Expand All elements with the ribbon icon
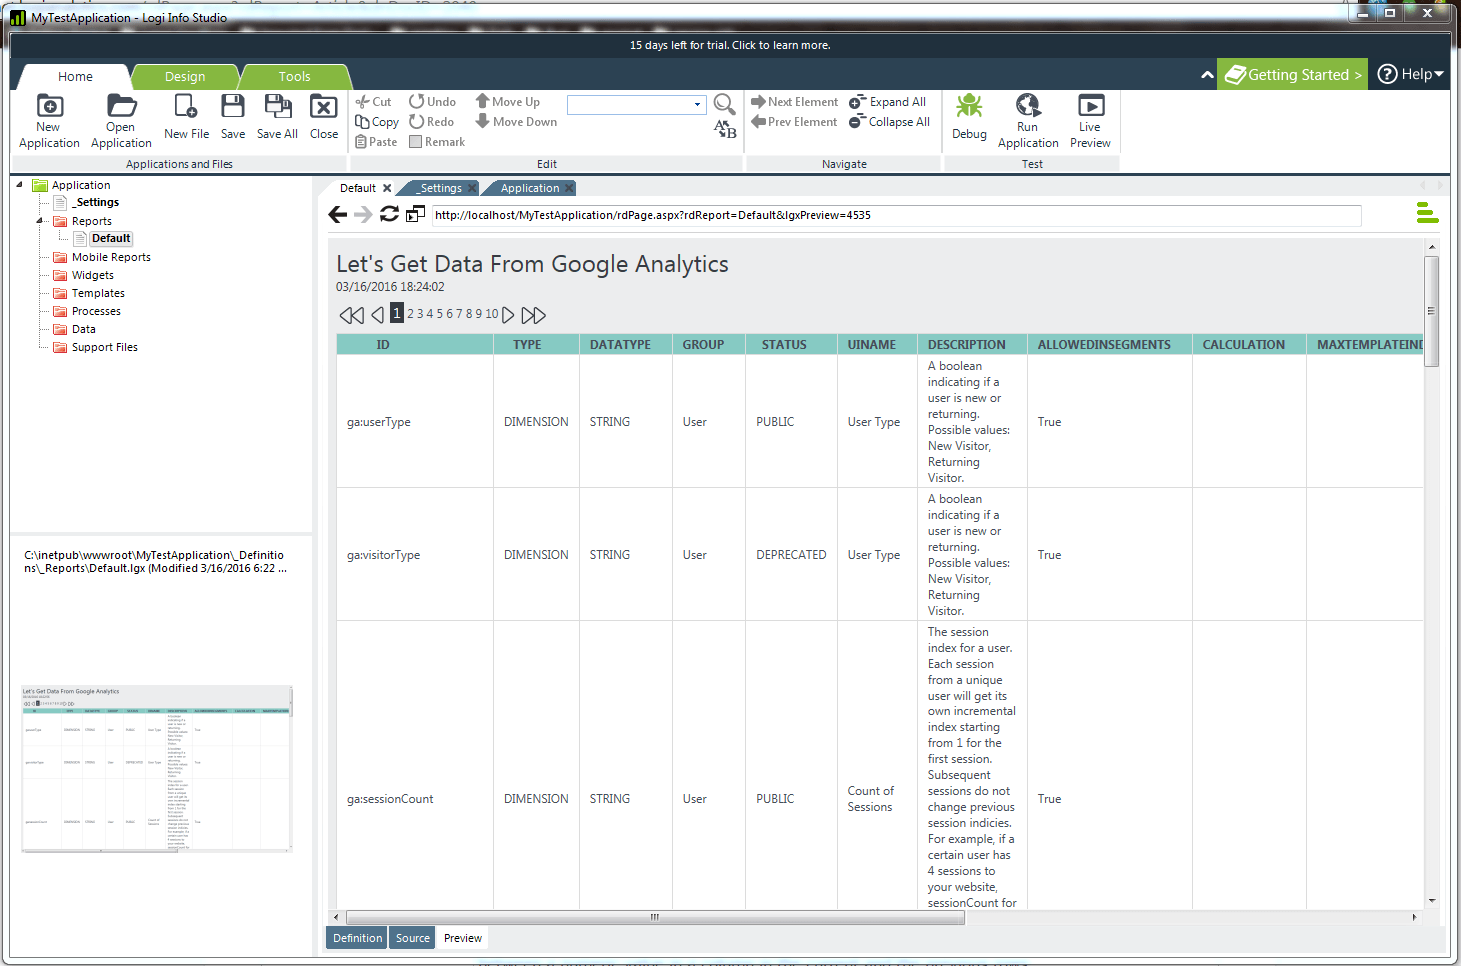The height and width of the screenshot is (966, 1461). click(889, 101)
